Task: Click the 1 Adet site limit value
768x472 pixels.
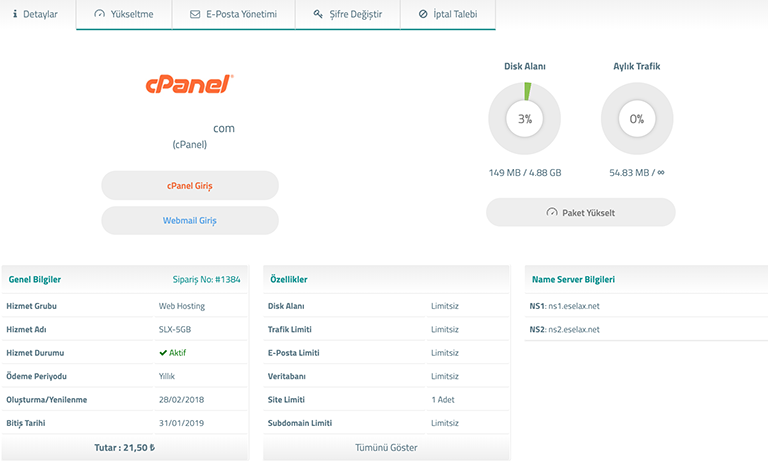Action: (x=443, y=400)
